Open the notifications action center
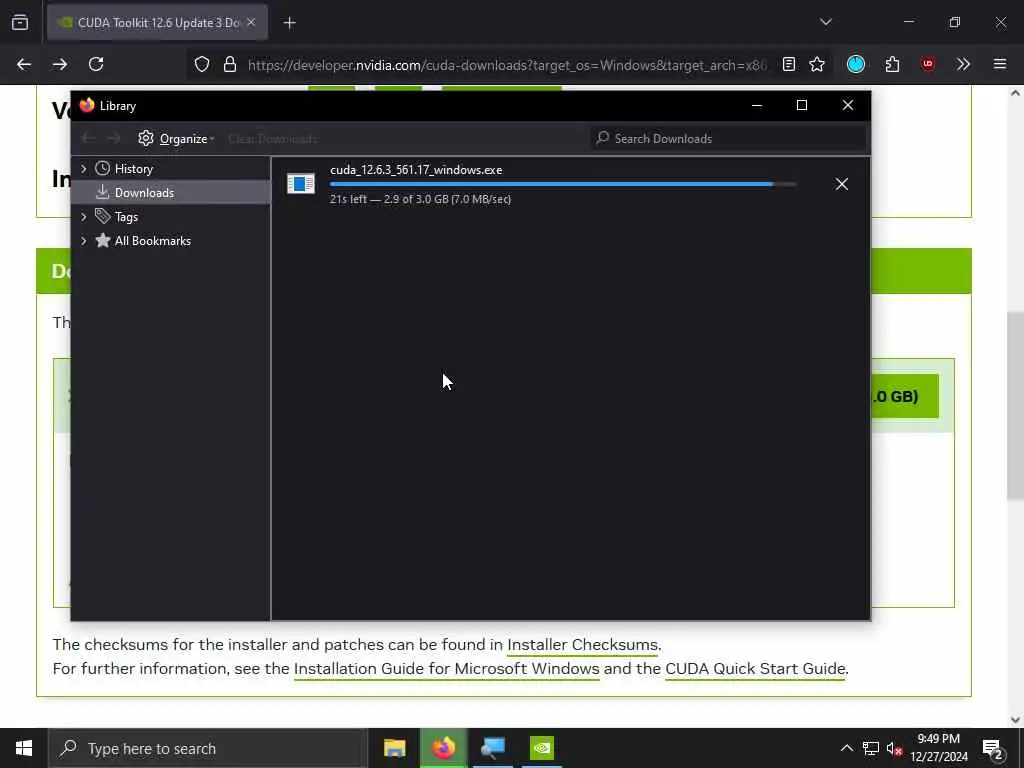The height and width of the screenshot is (768, 1024). pos(993,749)
